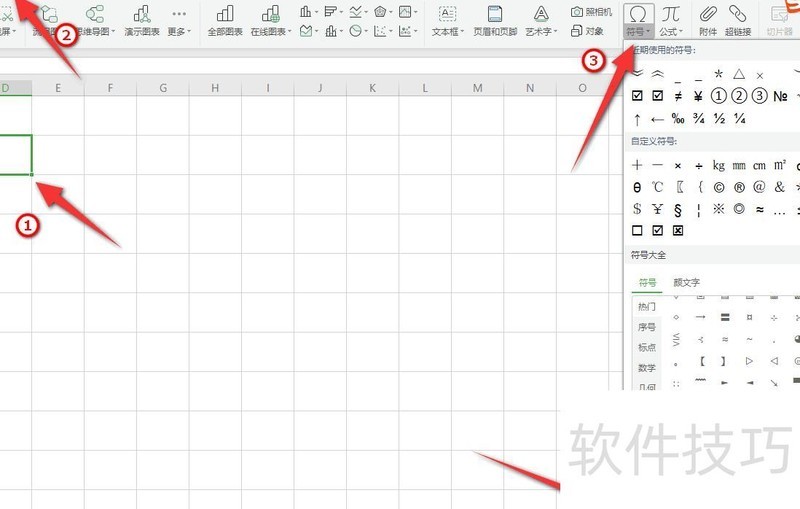Open 页眉和页脚 header and footer
The image size is (800, 509).
[495, 20]
